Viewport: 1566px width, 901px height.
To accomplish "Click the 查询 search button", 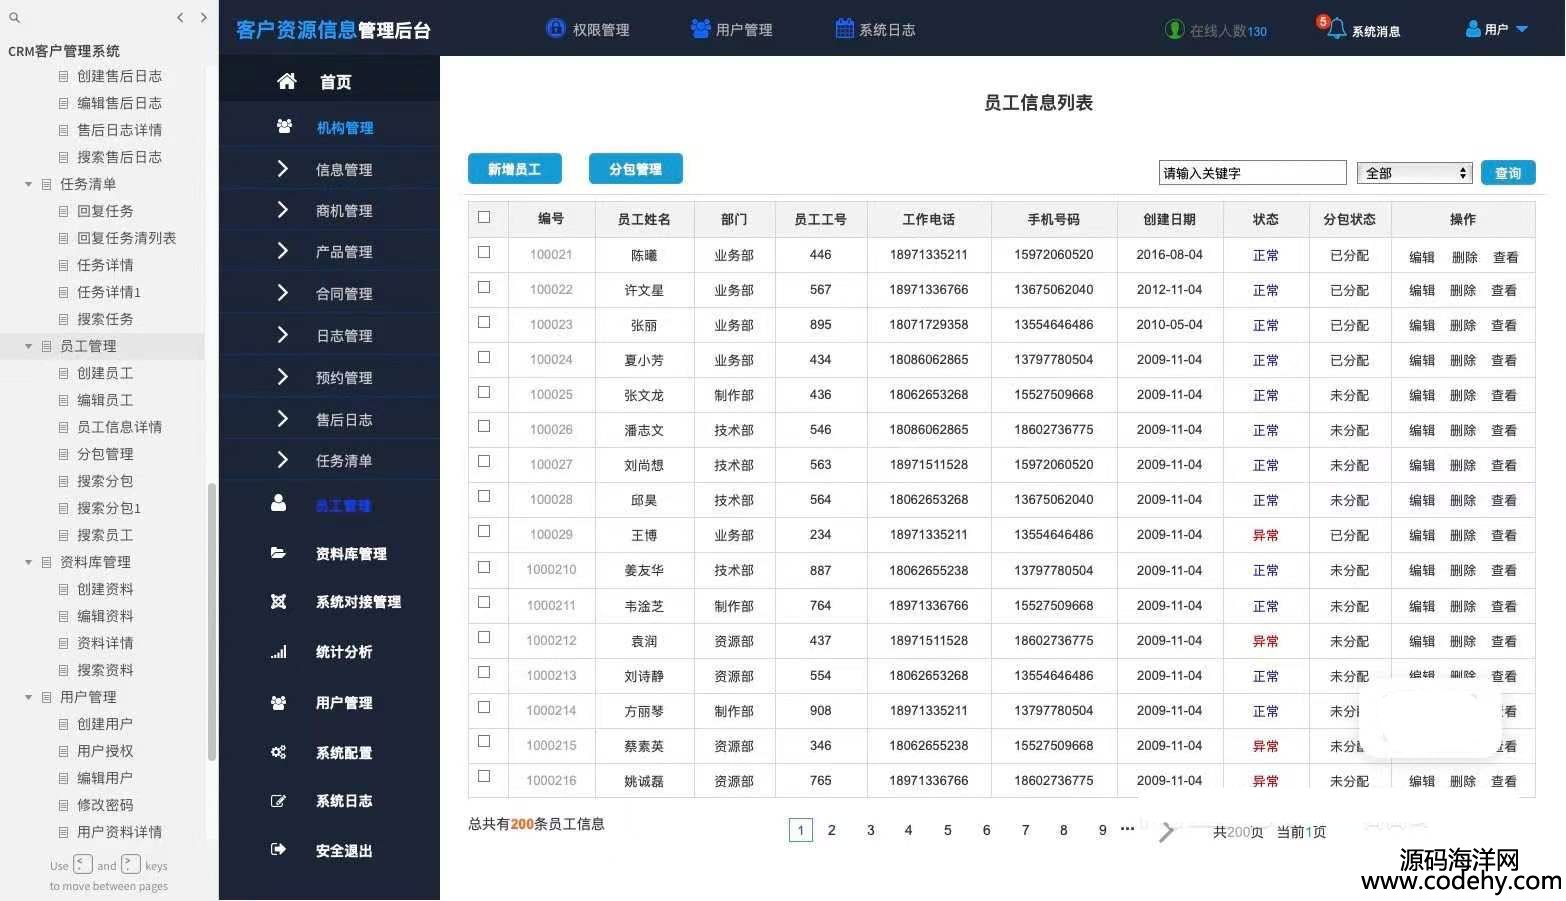I will [1508, 173].
